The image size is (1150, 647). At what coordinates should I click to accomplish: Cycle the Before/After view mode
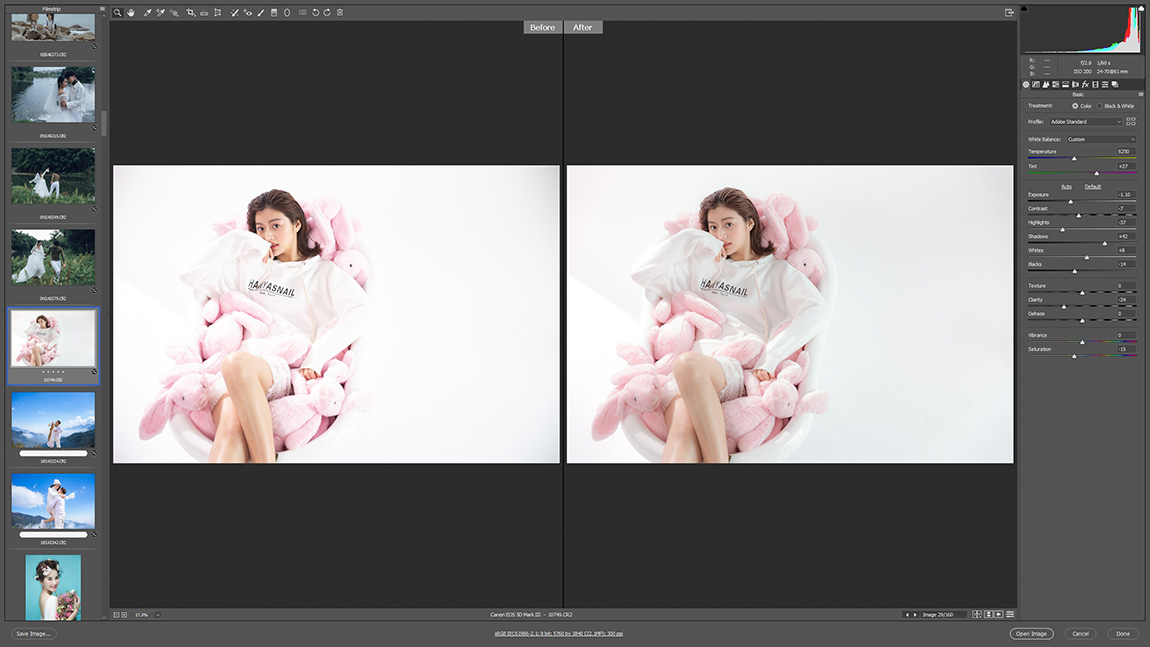point(977,615)
